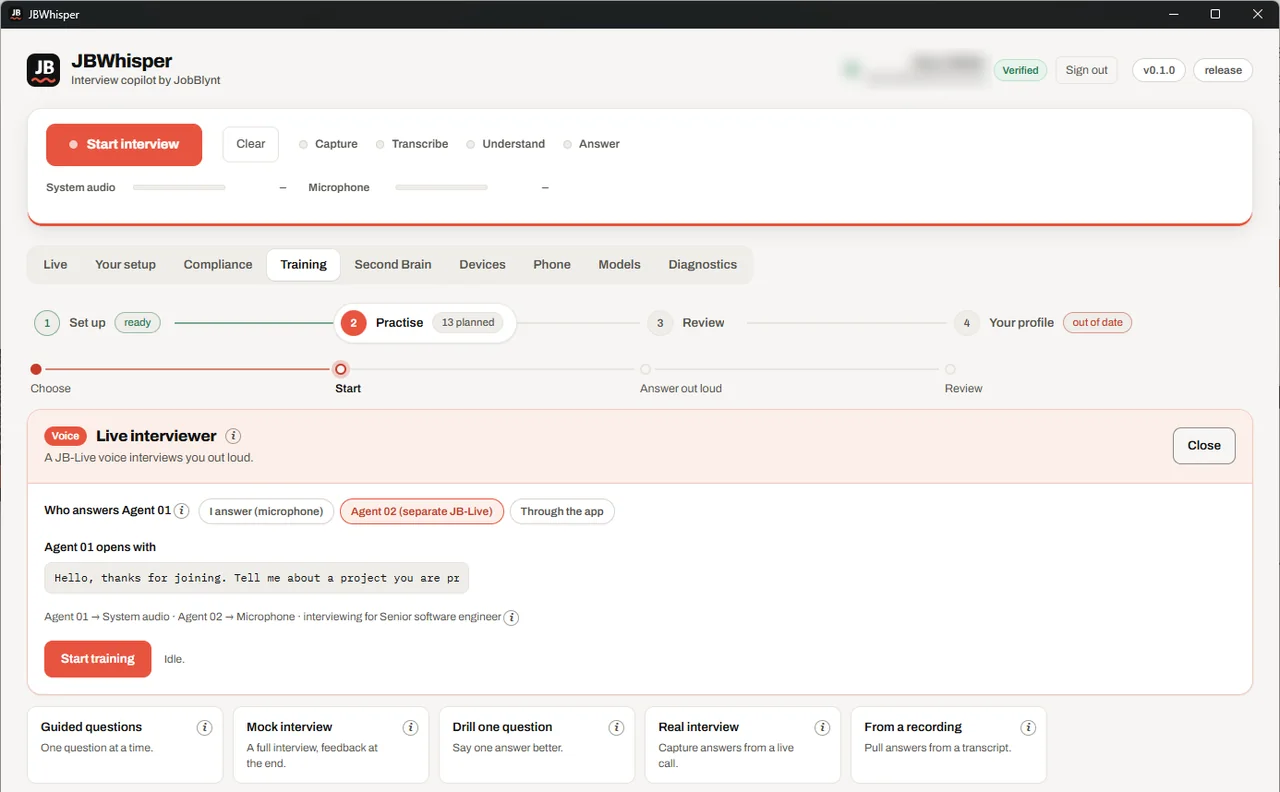Click the out of date badge
Screen dimensions: 1280x792
tap(1097, 323)
